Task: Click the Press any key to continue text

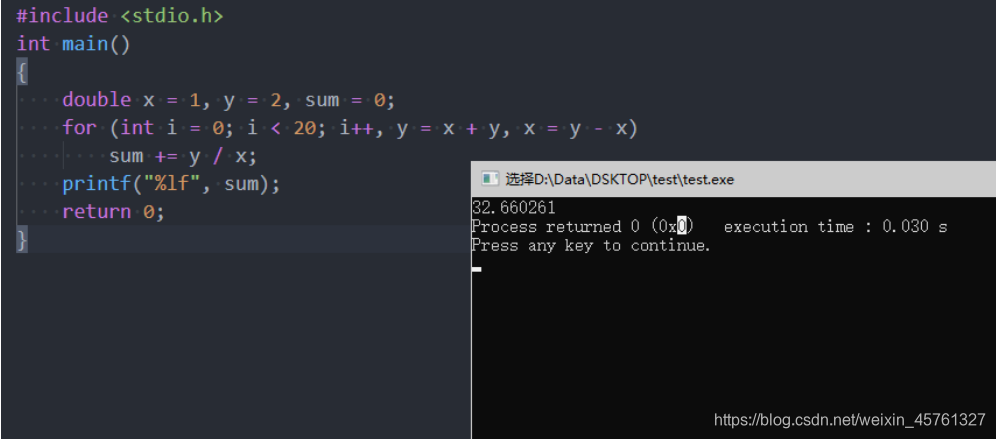Action: [591, 245]
